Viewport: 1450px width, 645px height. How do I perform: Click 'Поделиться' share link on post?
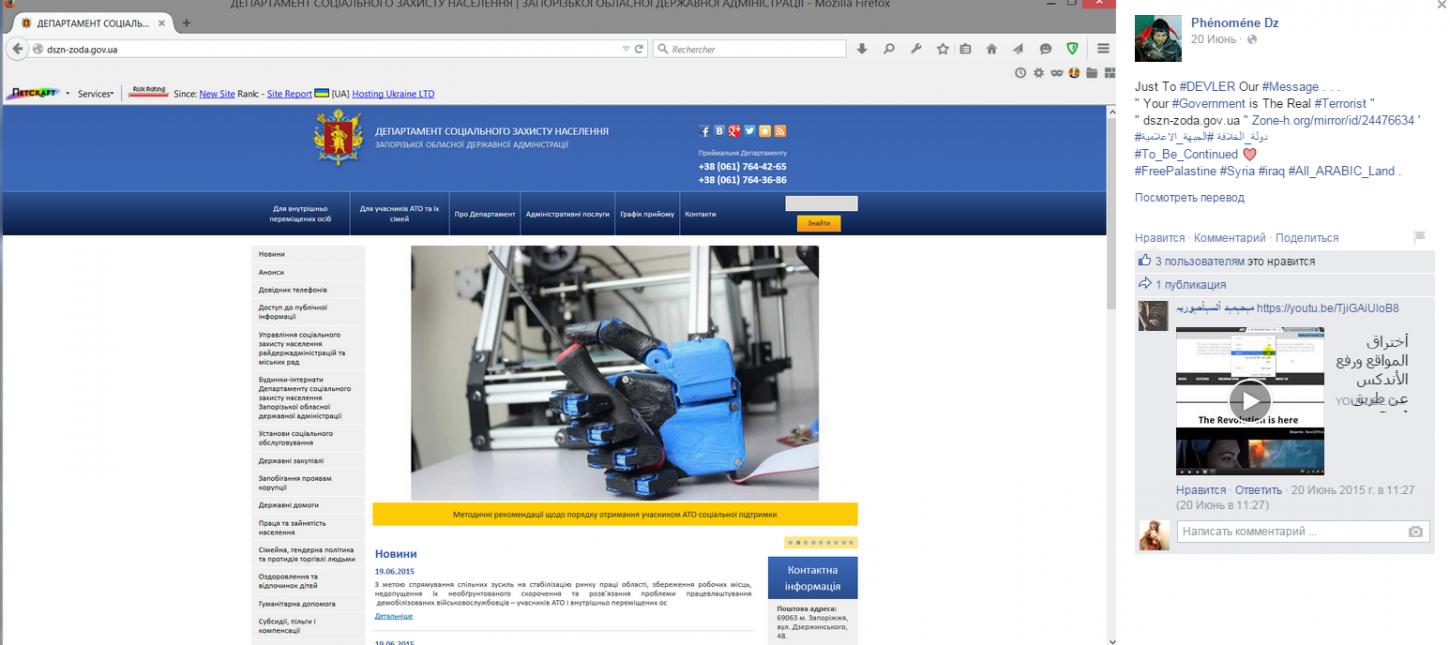[x=1307, y=238]
